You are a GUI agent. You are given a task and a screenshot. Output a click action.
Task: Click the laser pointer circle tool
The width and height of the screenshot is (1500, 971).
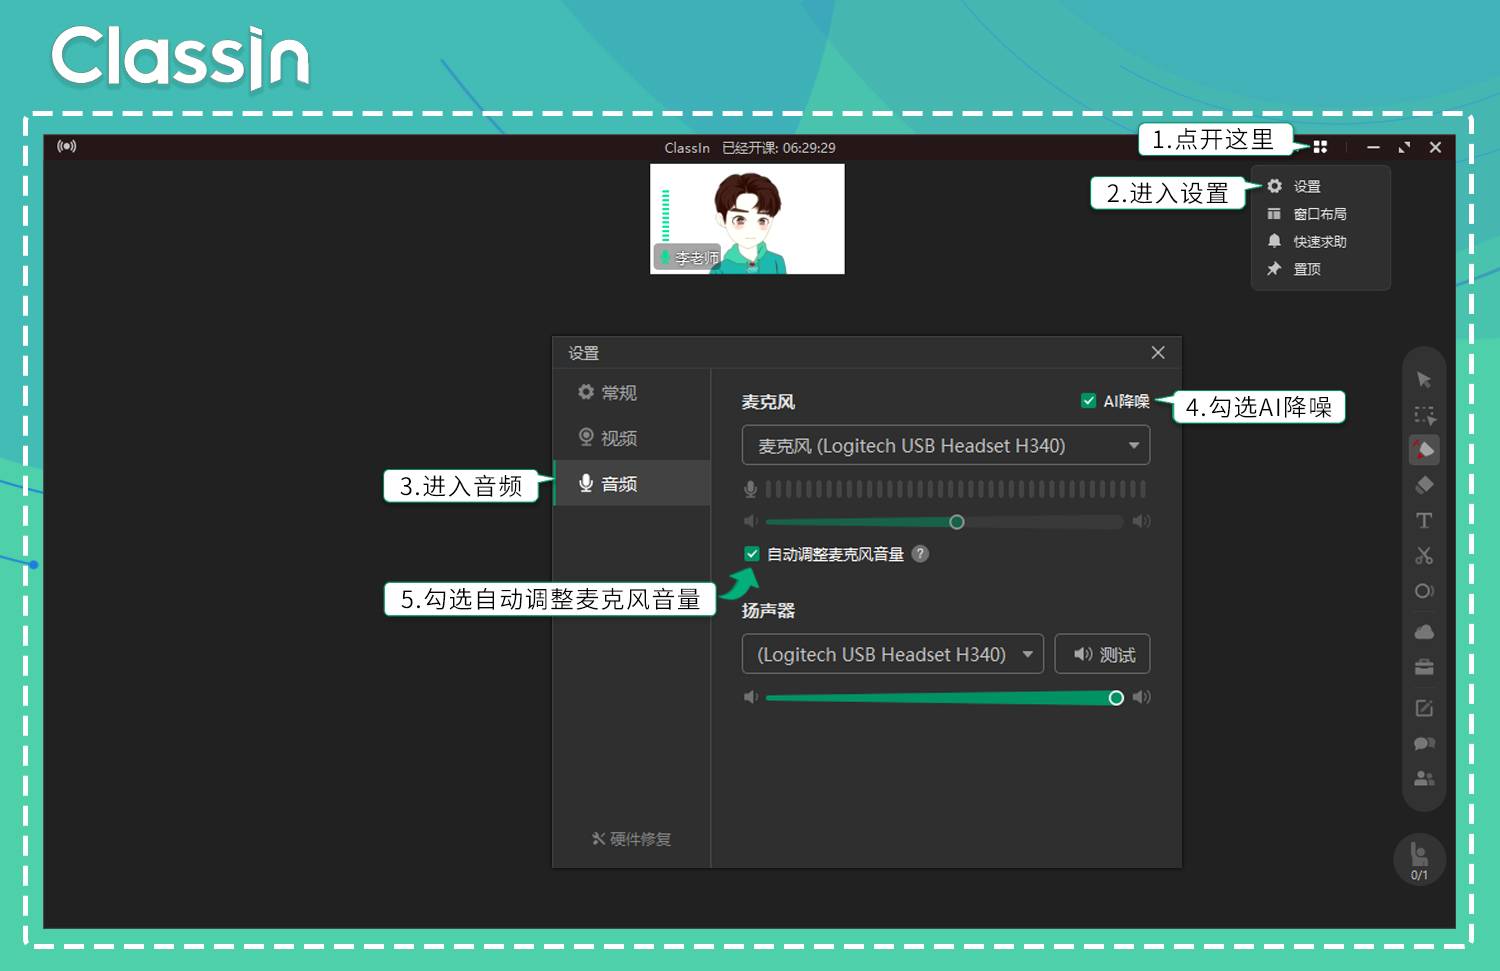click(x=1424, y=591)
